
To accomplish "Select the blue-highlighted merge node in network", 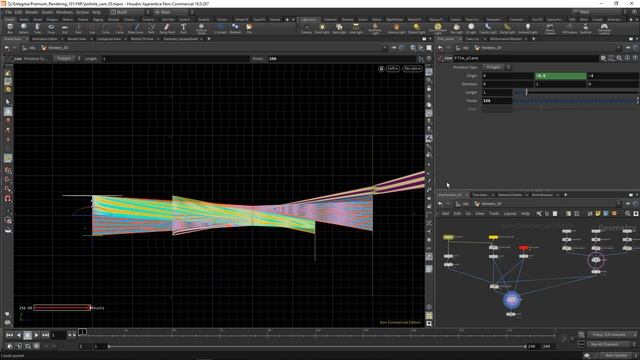I will tap(511, 300).
